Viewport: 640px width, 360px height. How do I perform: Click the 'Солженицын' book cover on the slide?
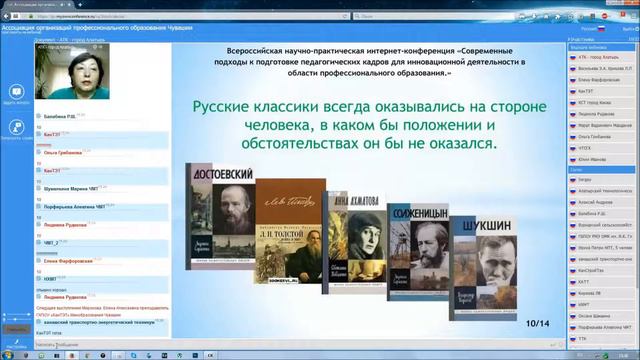[x=418, y=252]
